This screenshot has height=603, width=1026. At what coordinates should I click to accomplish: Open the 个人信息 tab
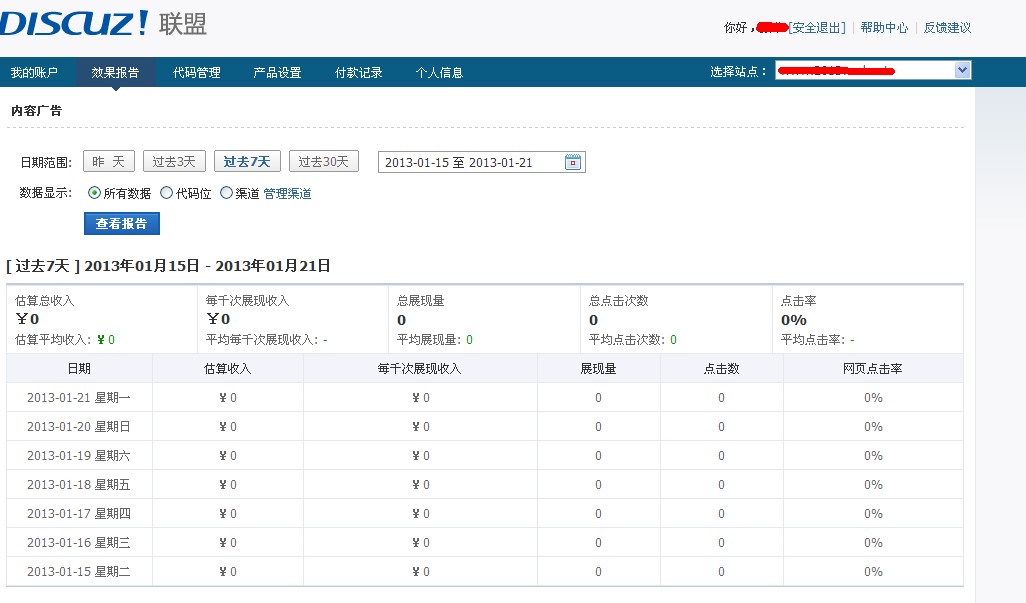[x=439, y=73]
